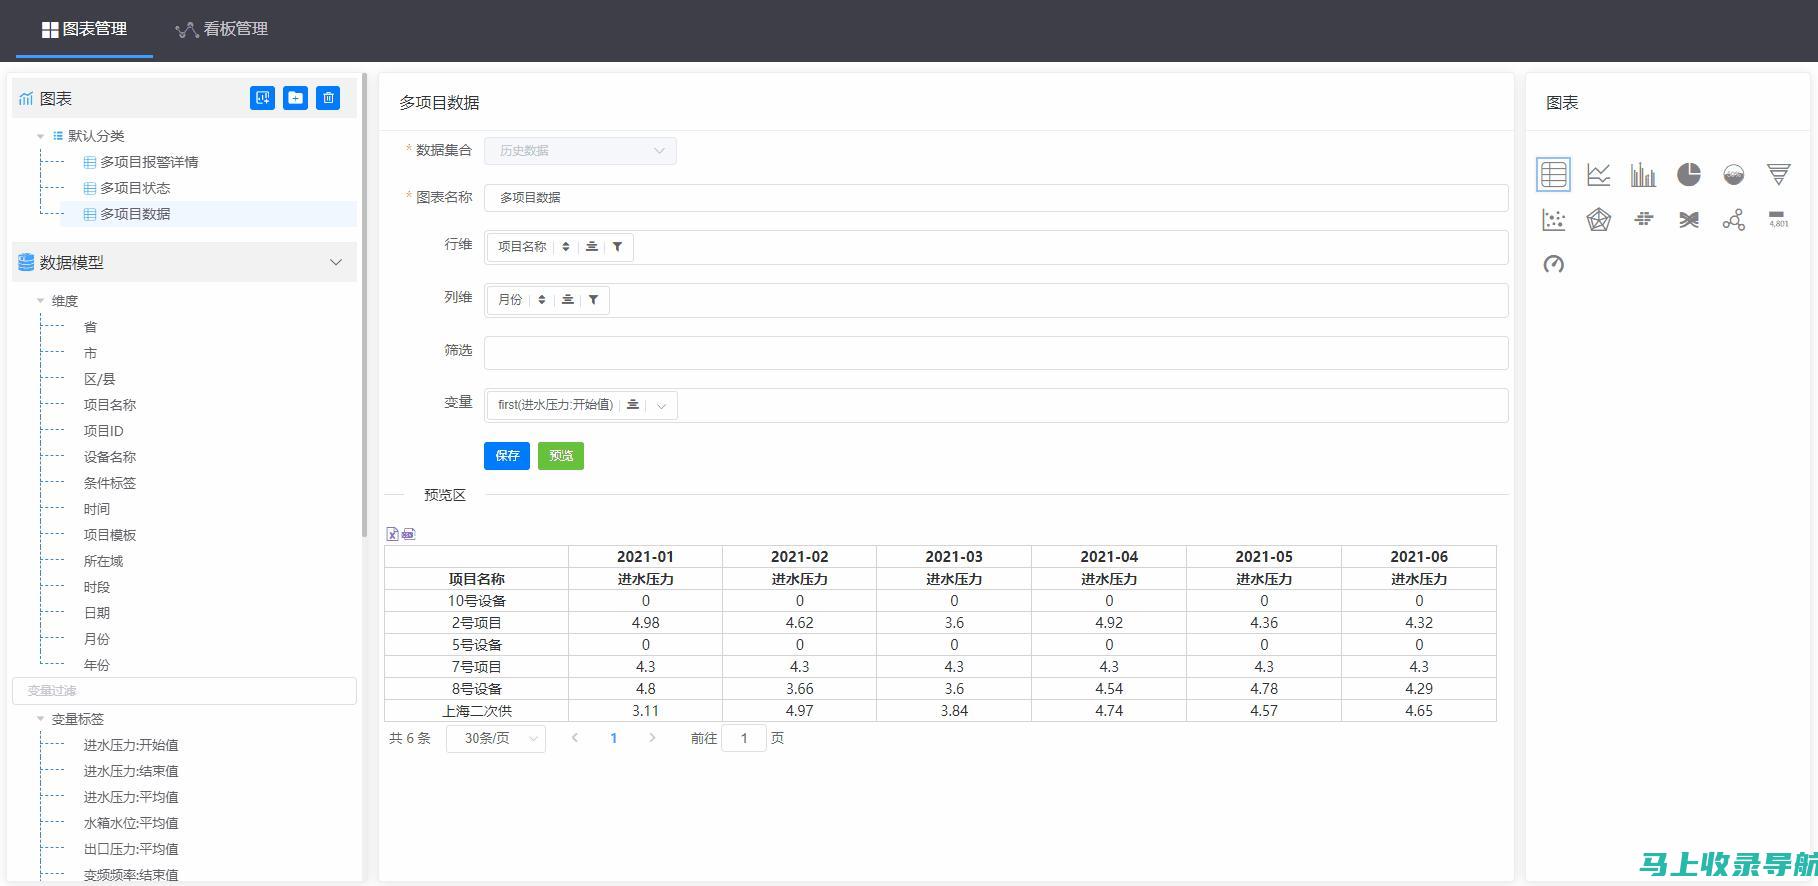This screenshot has height=886, width=1818.
Task: Open 多项目状态 in chart tree
Action: point(135,188)
